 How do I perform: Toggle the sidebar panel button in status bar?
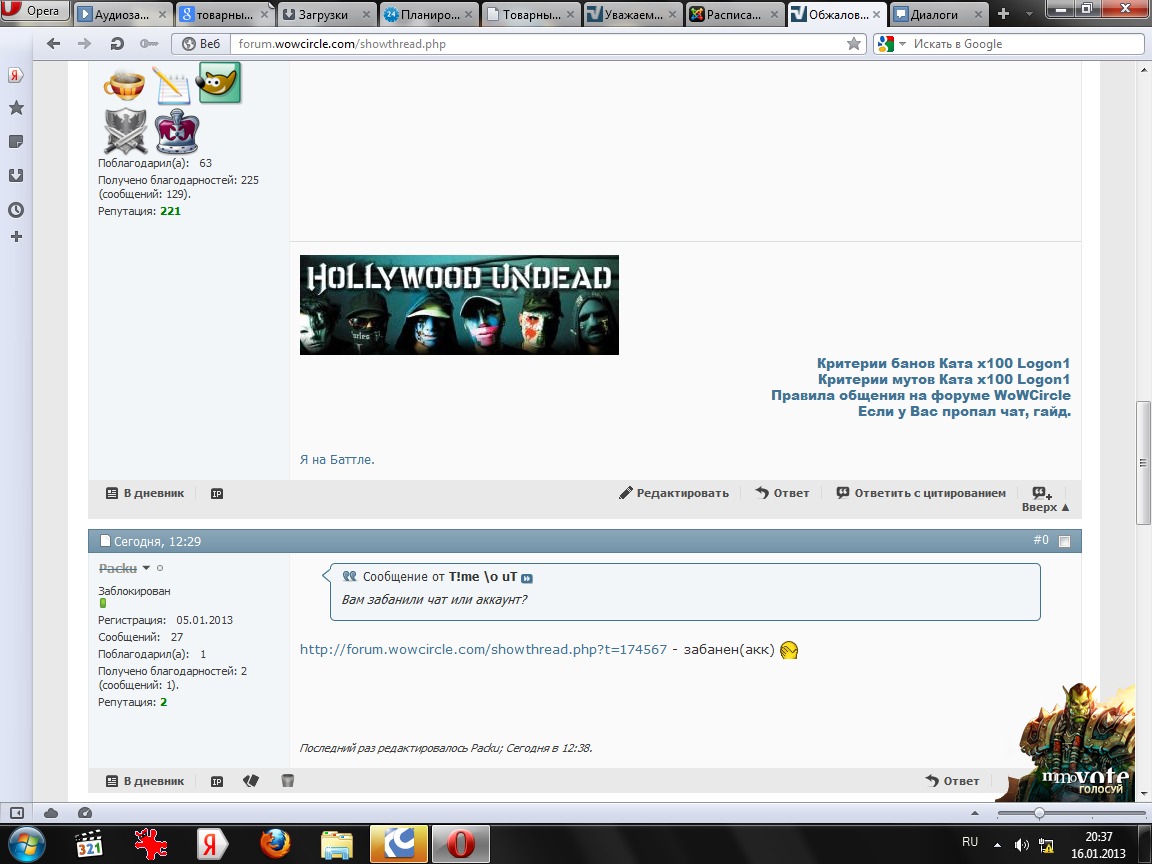16,813
